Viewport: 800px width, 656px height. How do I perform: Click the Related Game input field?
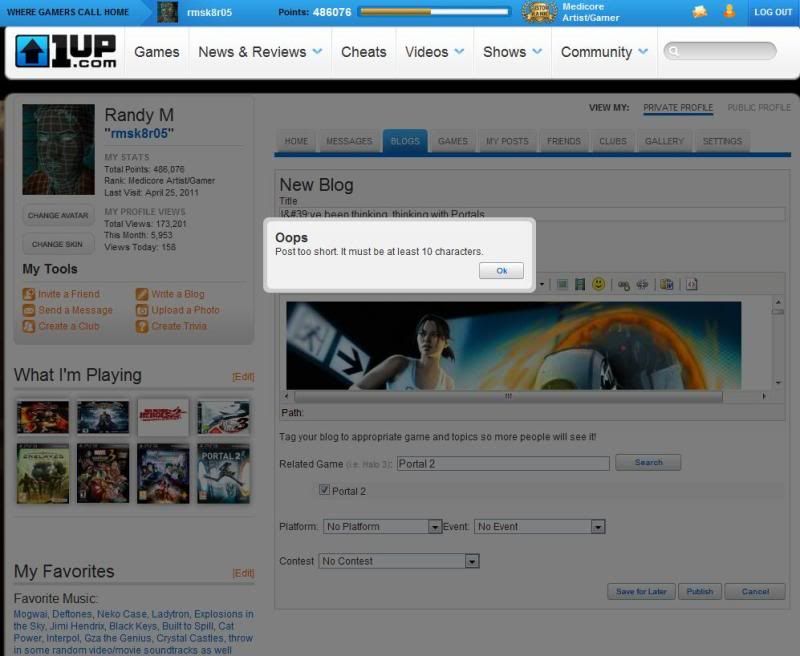tap(503, 464)
